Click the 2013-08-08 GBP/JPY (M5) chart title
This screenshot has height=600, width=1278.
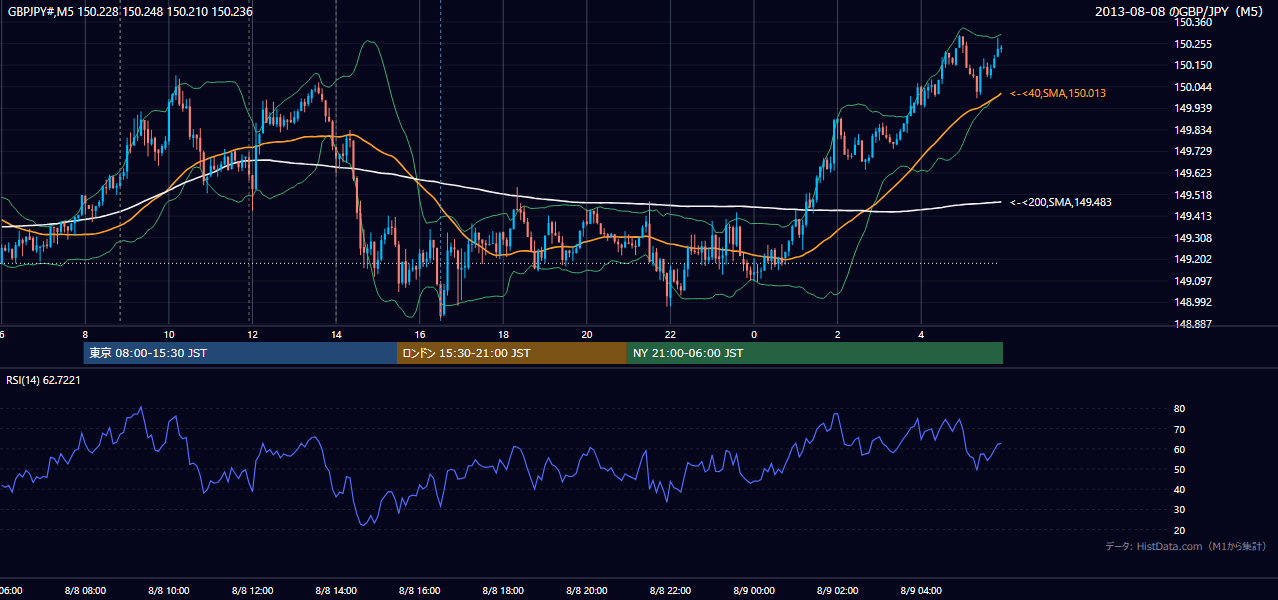(x=1181, y=11)
